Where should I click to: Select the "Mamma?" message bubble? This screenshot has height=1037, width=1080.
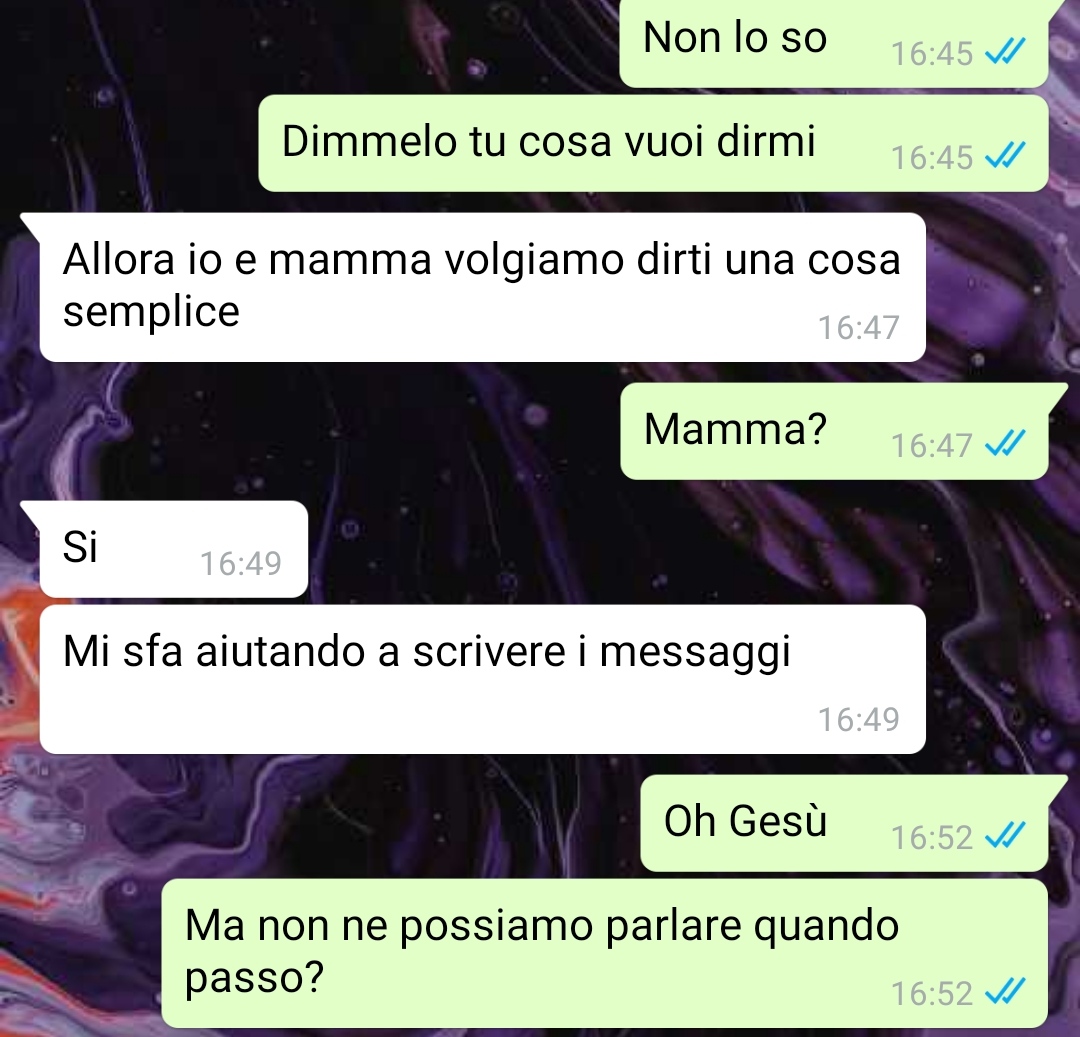pyautogui.click(x=834, y=432)
